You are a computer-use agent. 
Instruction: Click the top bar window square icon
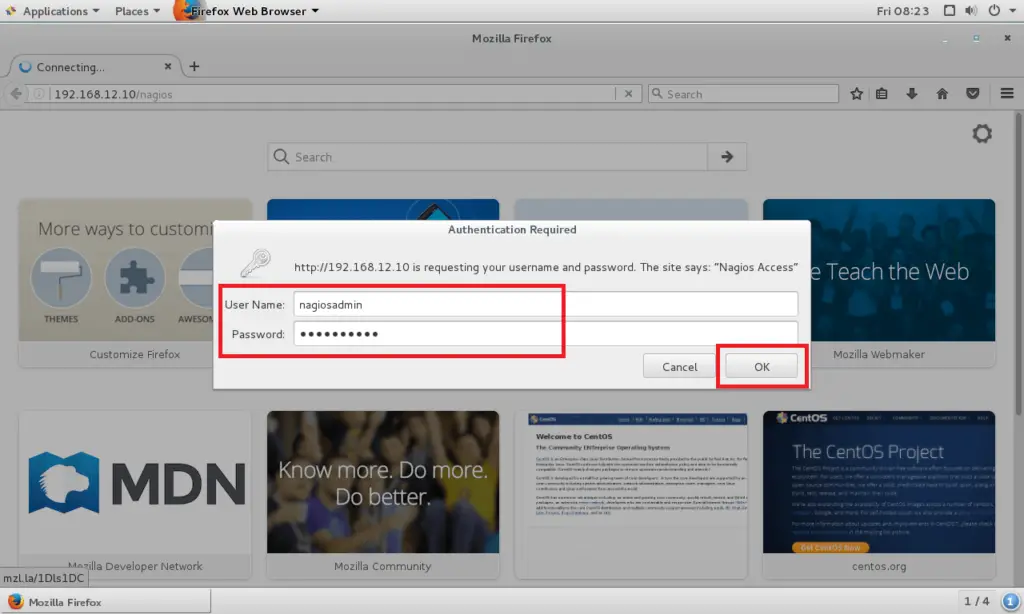click(949, 11)
